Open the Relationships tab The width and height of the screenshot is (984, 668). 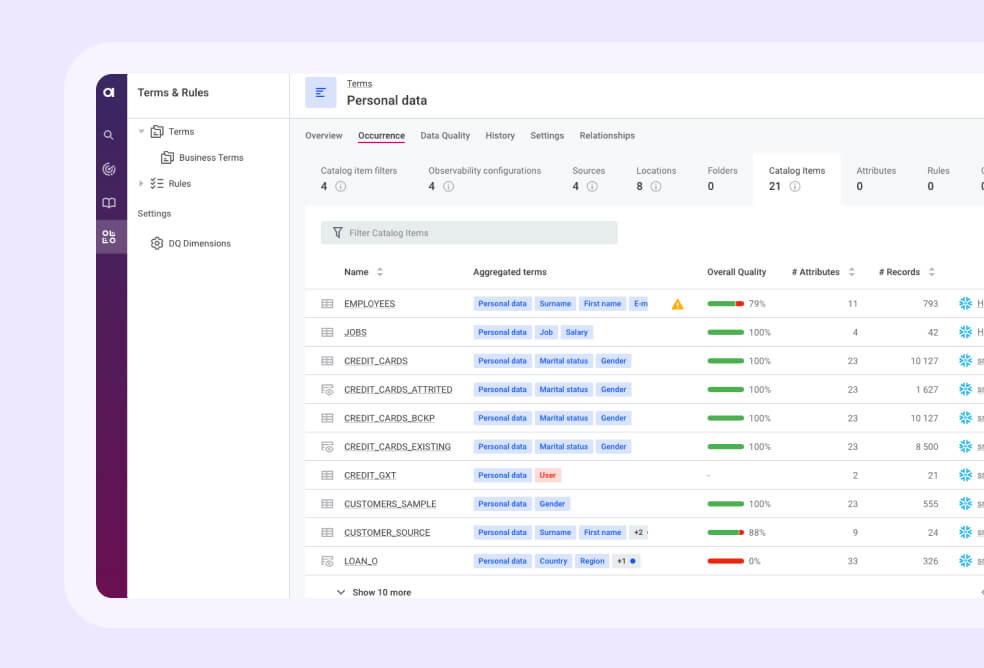(x=607, y=136)
